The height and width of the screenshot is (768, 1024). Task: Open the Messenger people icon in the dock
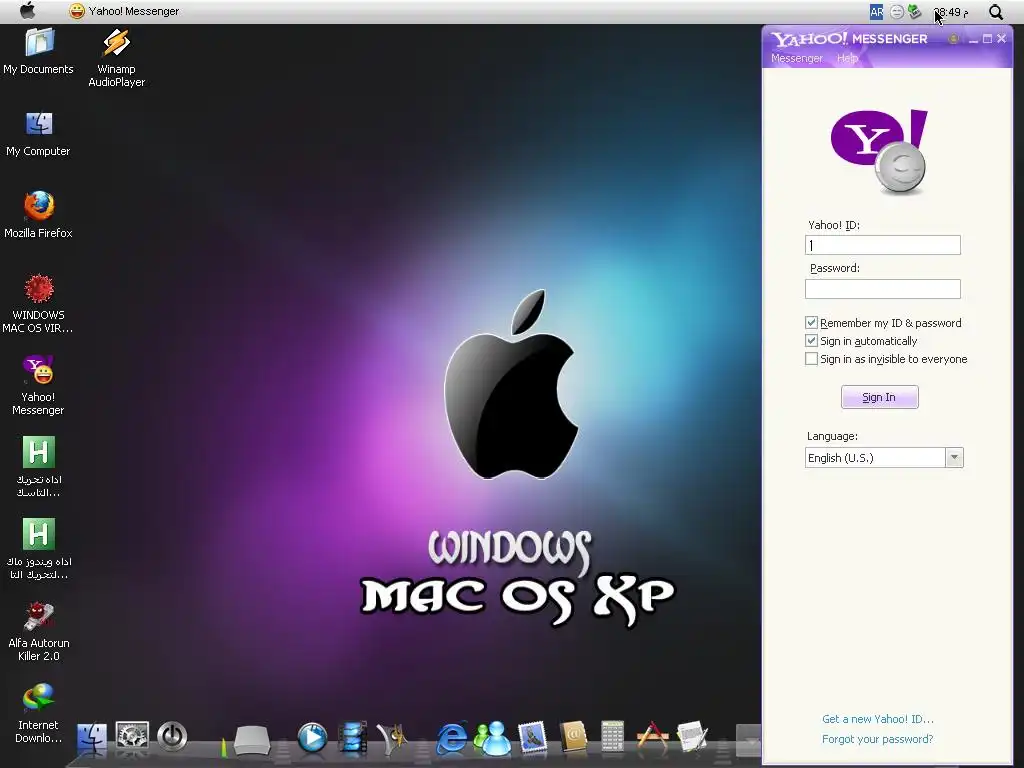pos(492,738)
